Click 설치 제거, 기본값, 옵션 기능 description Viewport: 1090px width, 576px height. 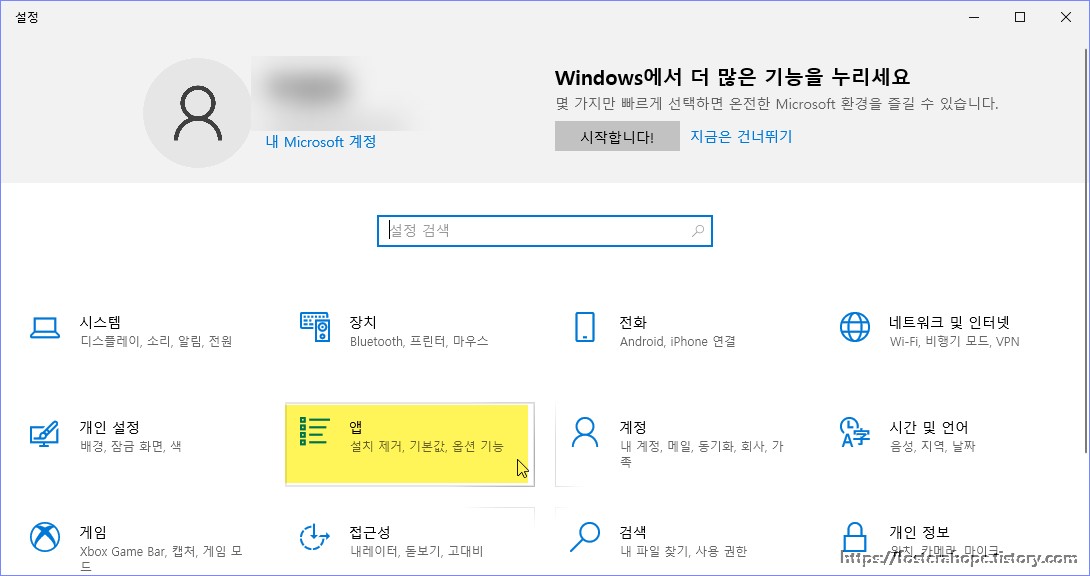[427, 446]
